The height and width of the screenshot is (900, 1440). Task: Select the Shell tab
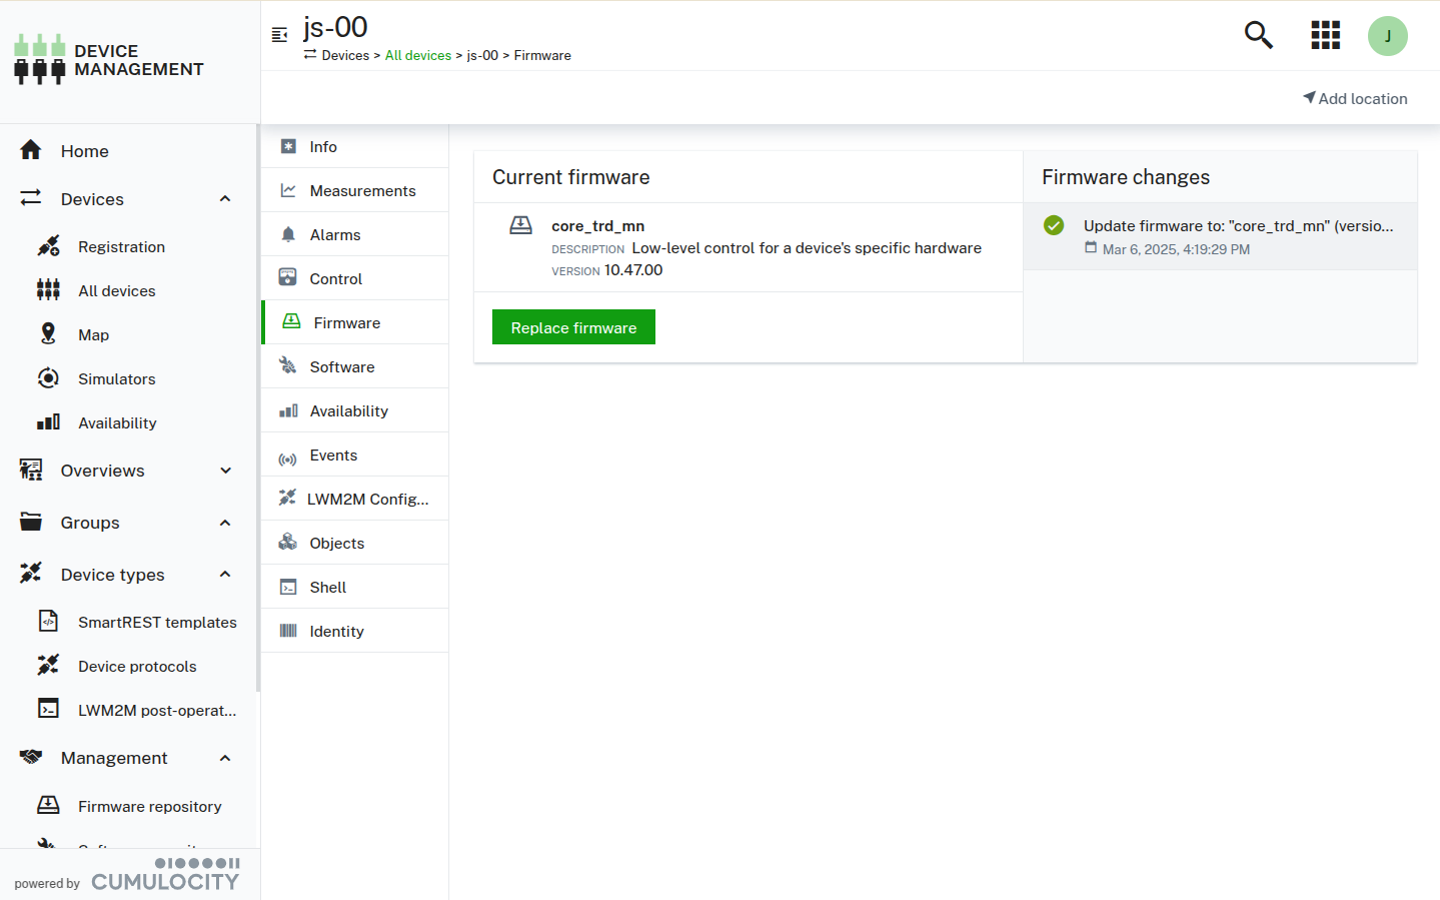coord(328,587)
